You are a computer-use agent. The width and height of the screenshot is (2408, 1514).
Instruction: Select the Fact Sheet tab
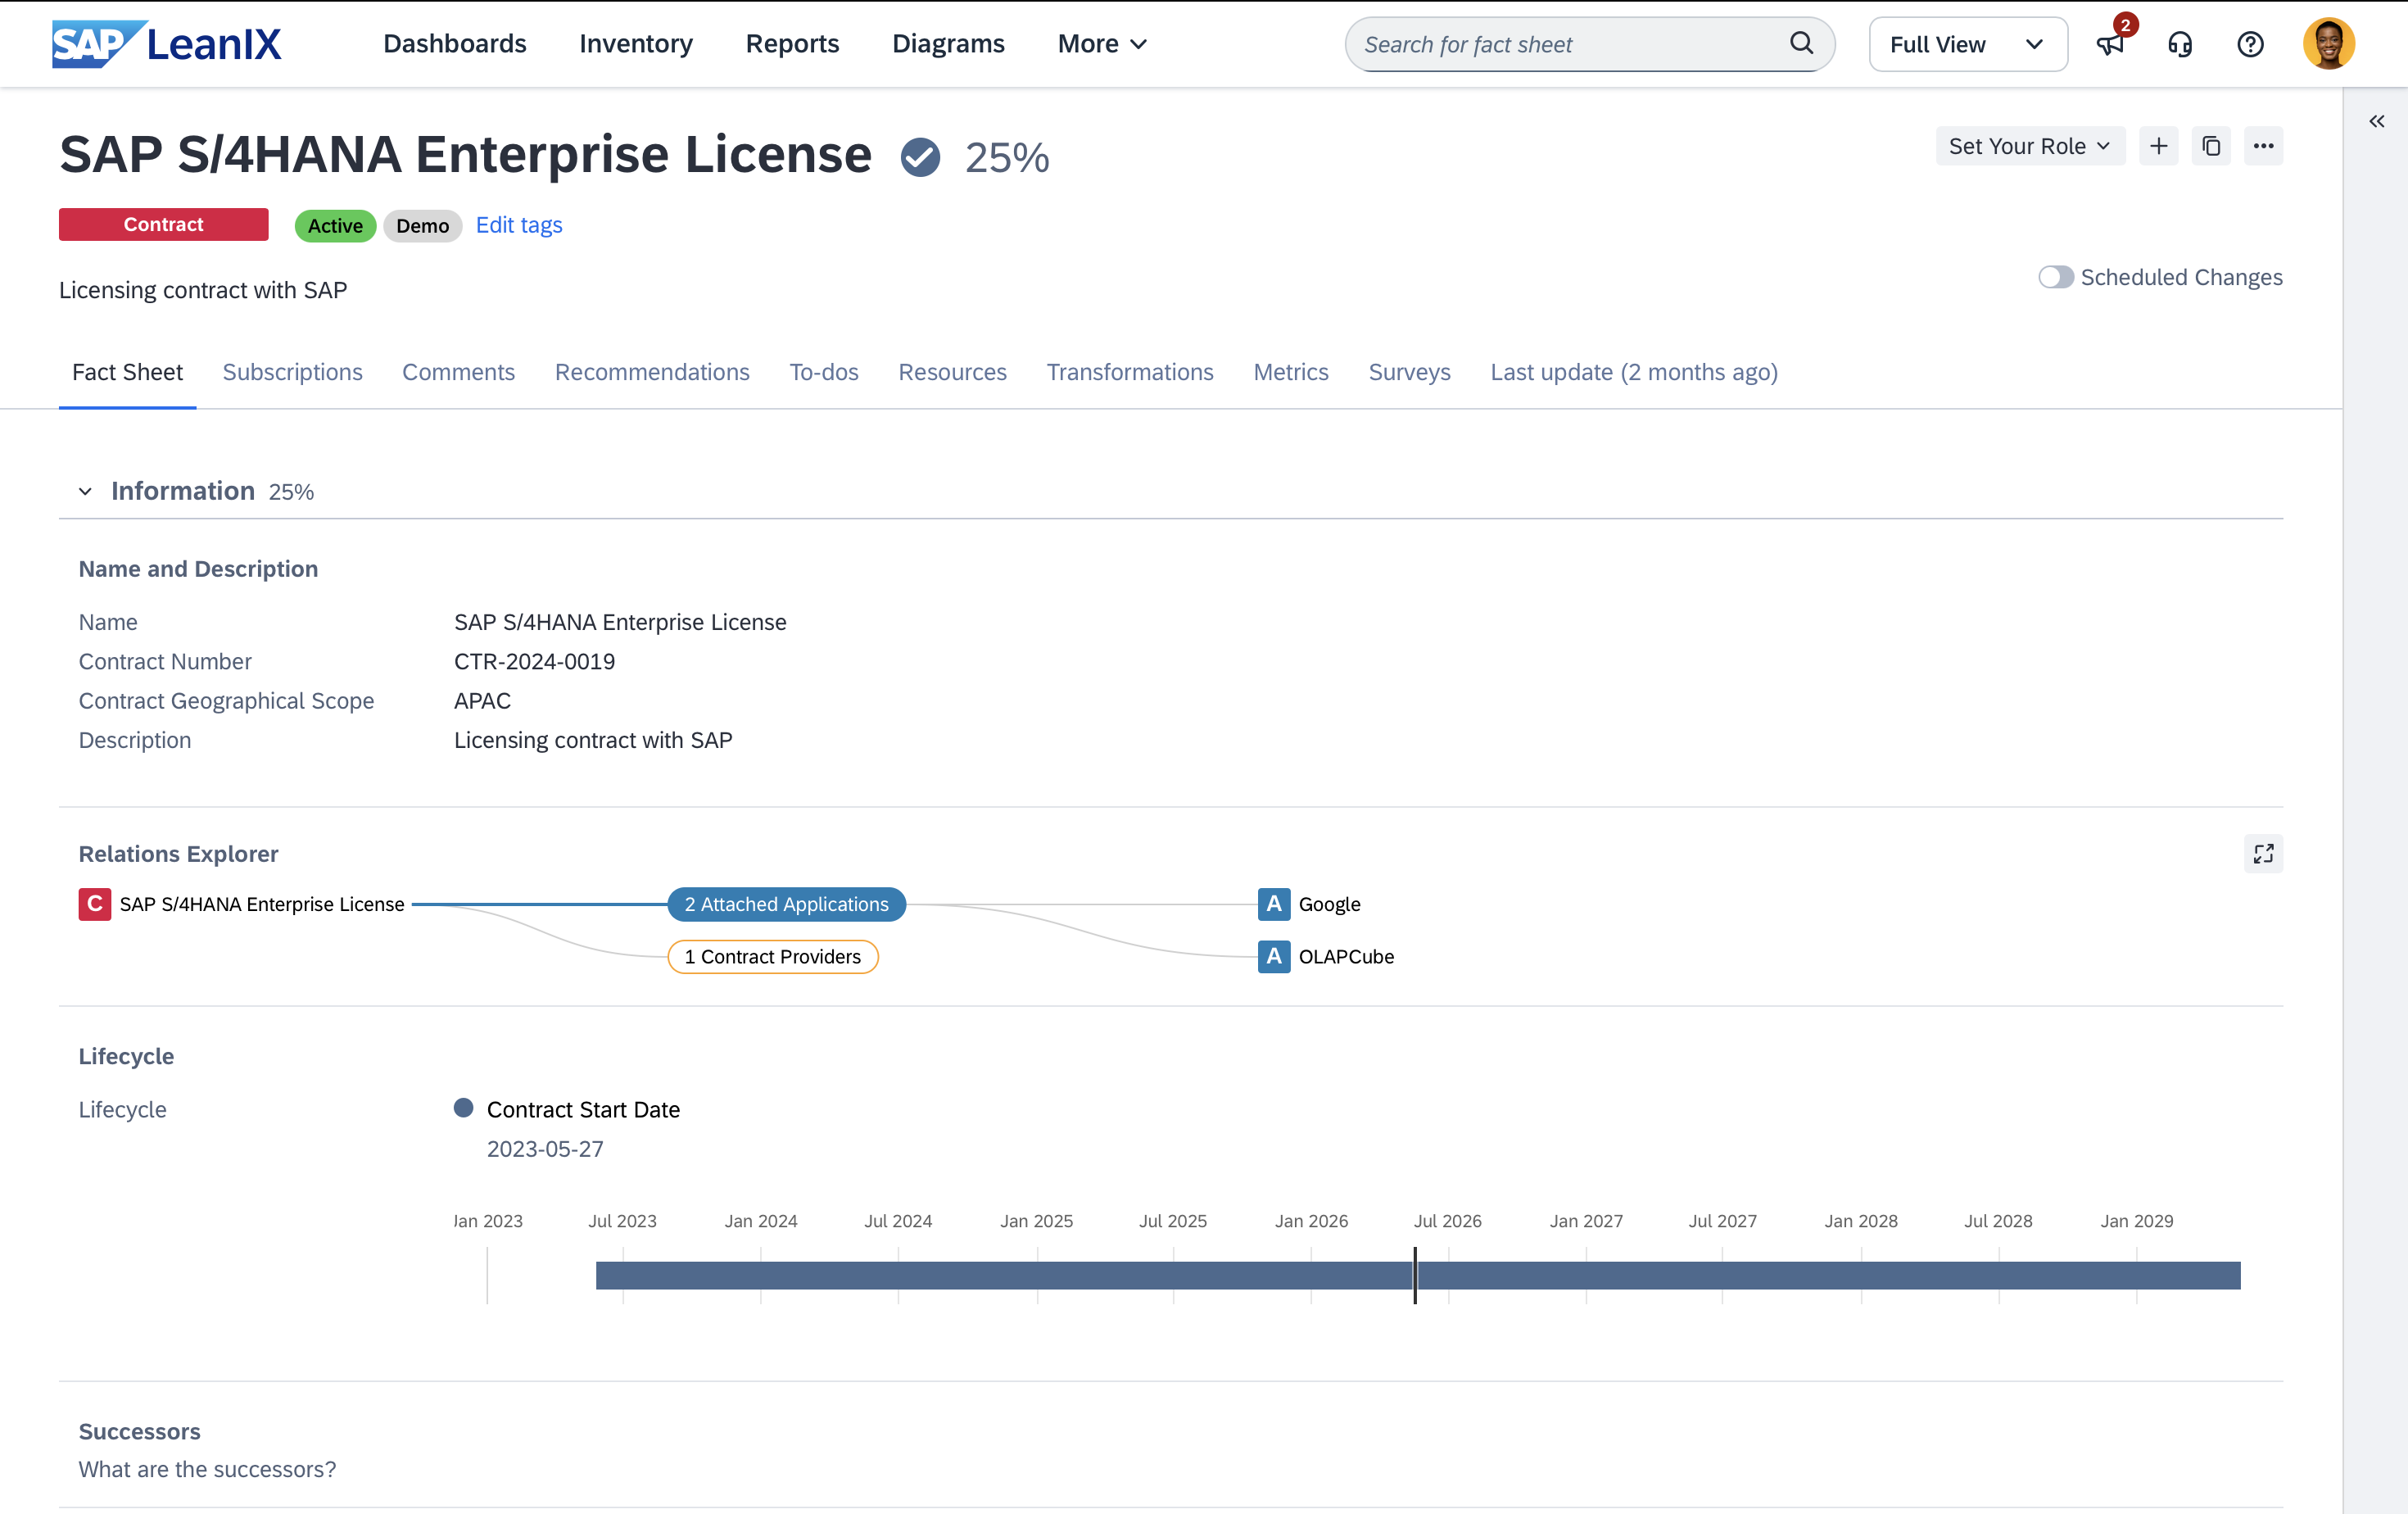(127, 372)
